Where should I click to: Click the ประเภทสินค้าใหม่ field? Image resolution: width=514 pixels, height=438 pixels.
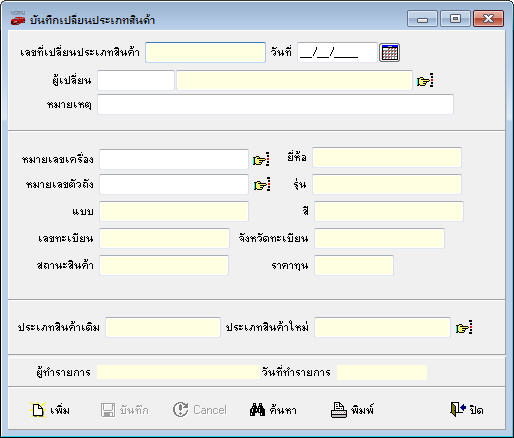(x=382, y=327)
